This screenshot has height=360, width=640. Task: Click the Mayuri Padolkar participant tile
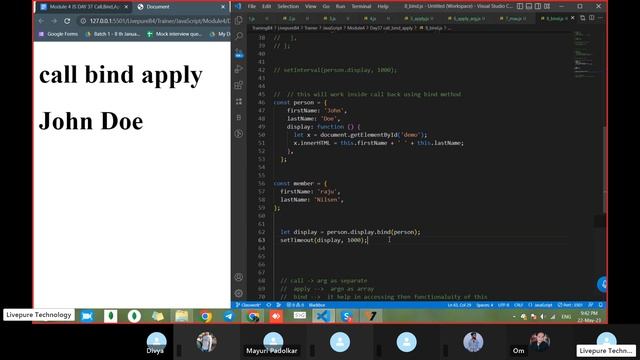point(273,342)
